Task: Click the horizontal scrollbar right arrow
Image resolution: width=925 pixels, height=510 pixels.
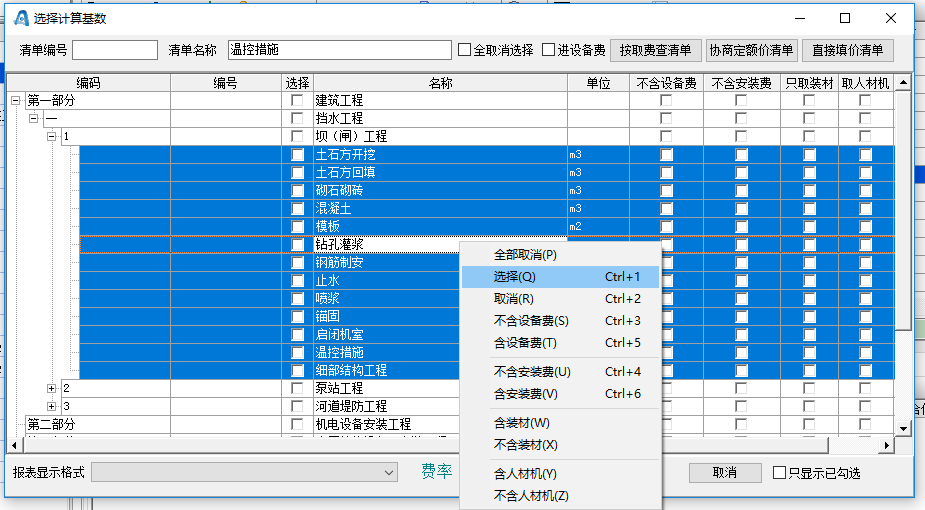Action: (886, 445)
